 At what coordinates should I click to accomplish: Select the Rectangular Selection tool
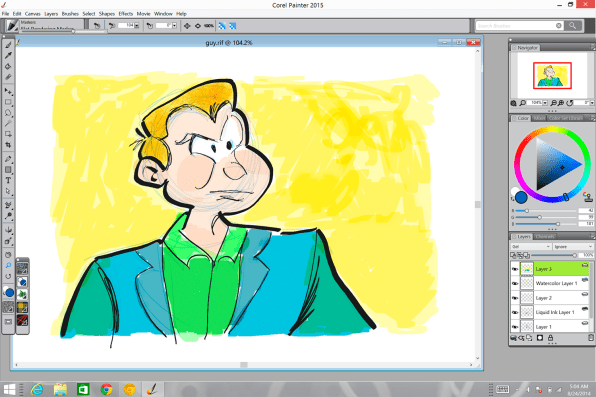pyautogui.click(x=8, y=102)
